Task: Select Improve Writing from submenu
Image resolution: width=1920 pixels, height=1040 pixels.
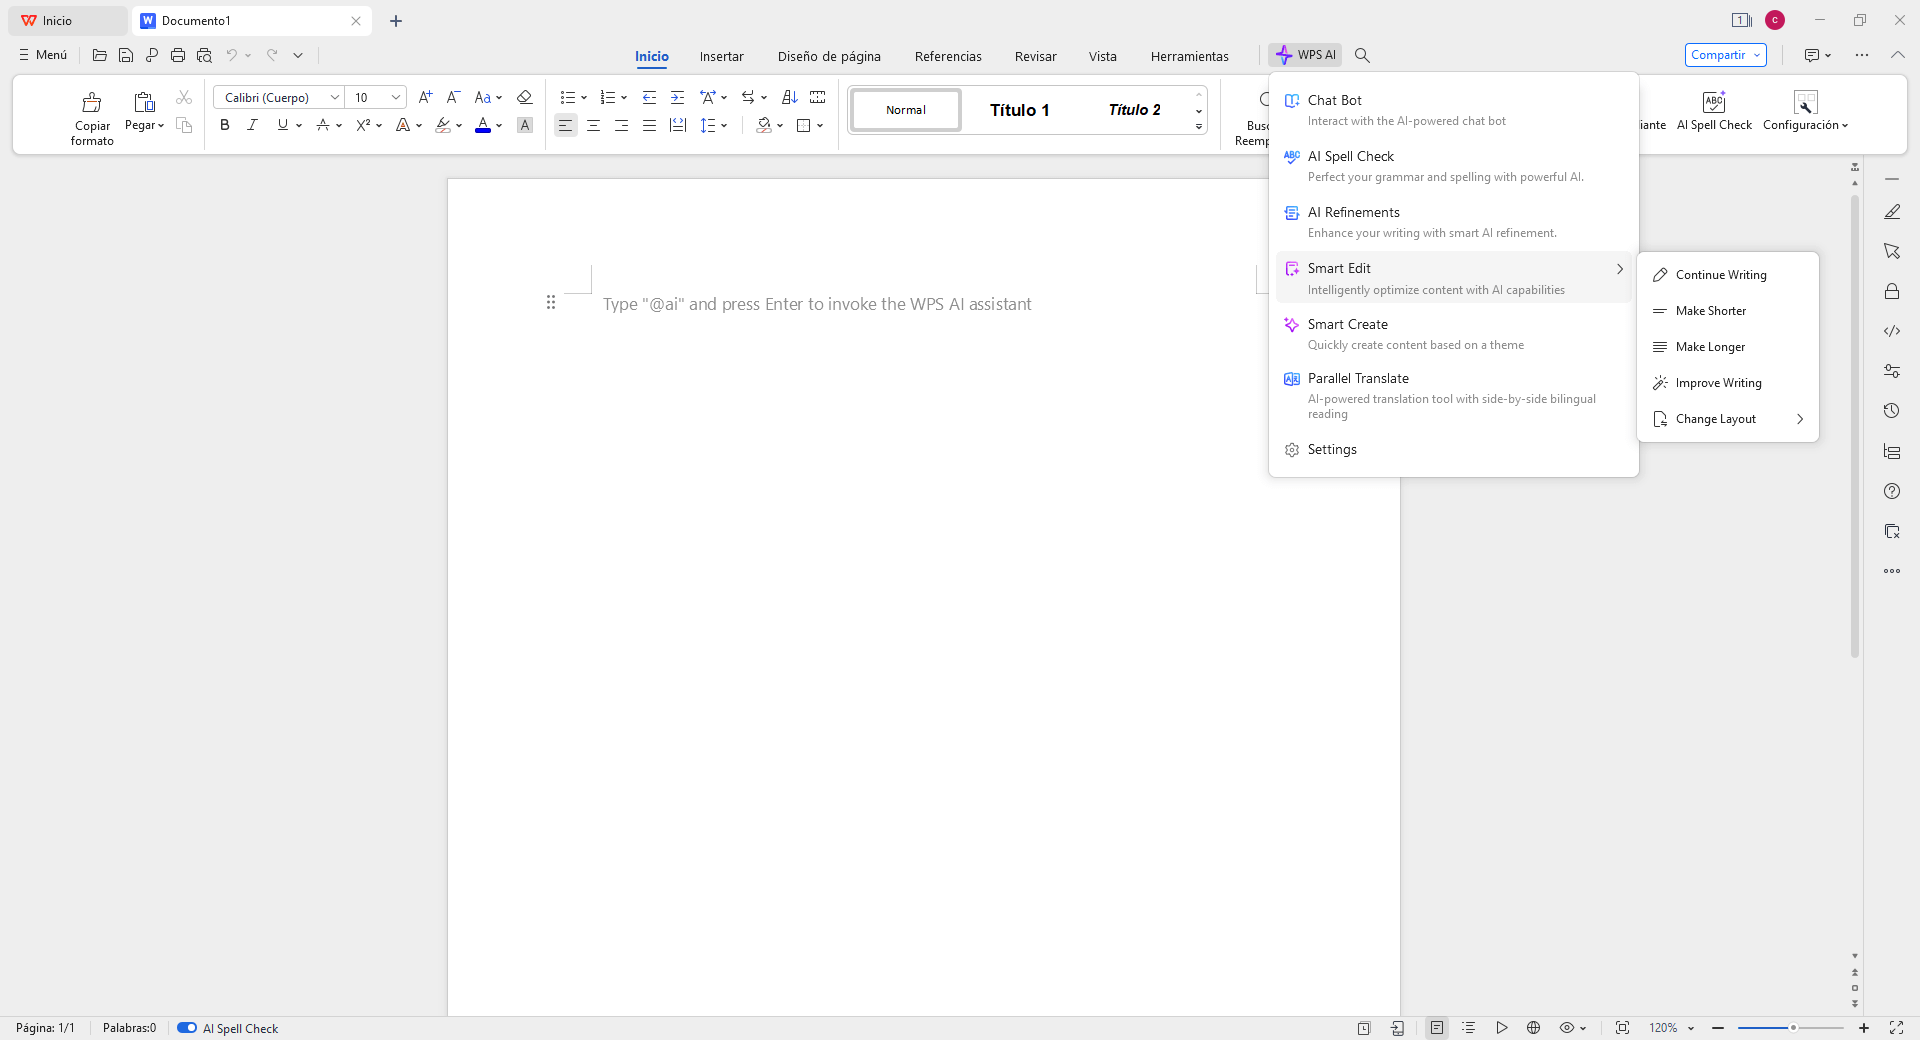Action: pos(1718,383)
